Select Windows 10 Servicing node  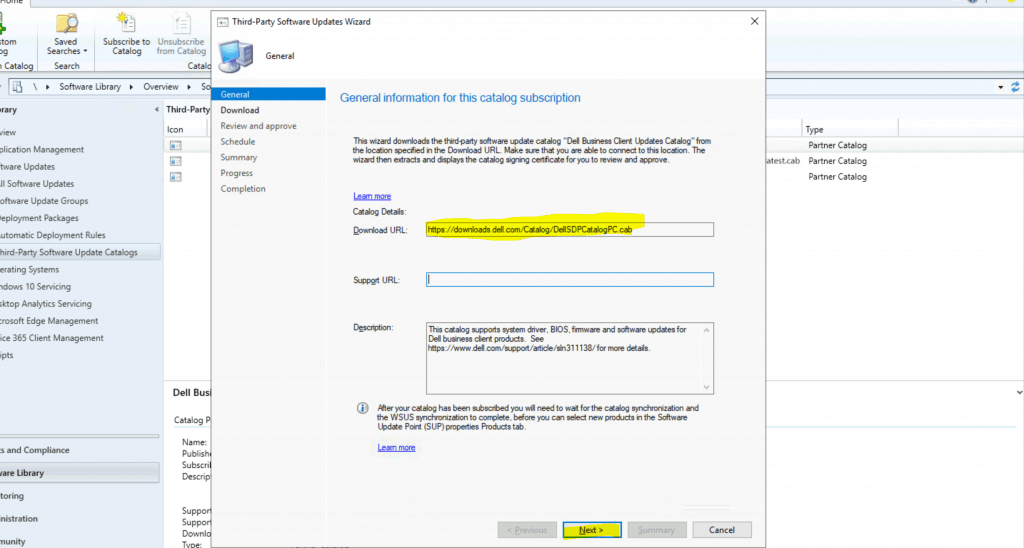tap(35, 286)
